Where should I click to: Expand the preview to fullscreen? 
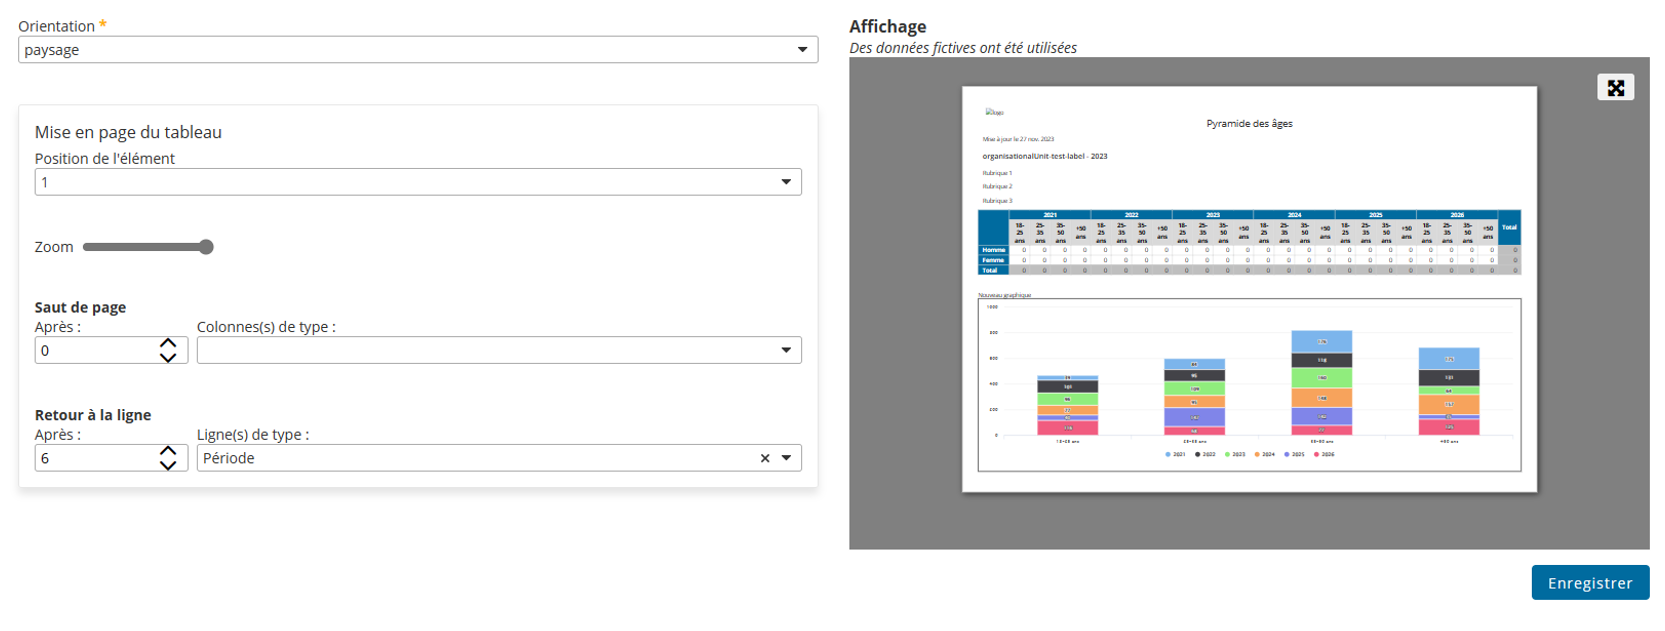click(x=1615, y=88)
